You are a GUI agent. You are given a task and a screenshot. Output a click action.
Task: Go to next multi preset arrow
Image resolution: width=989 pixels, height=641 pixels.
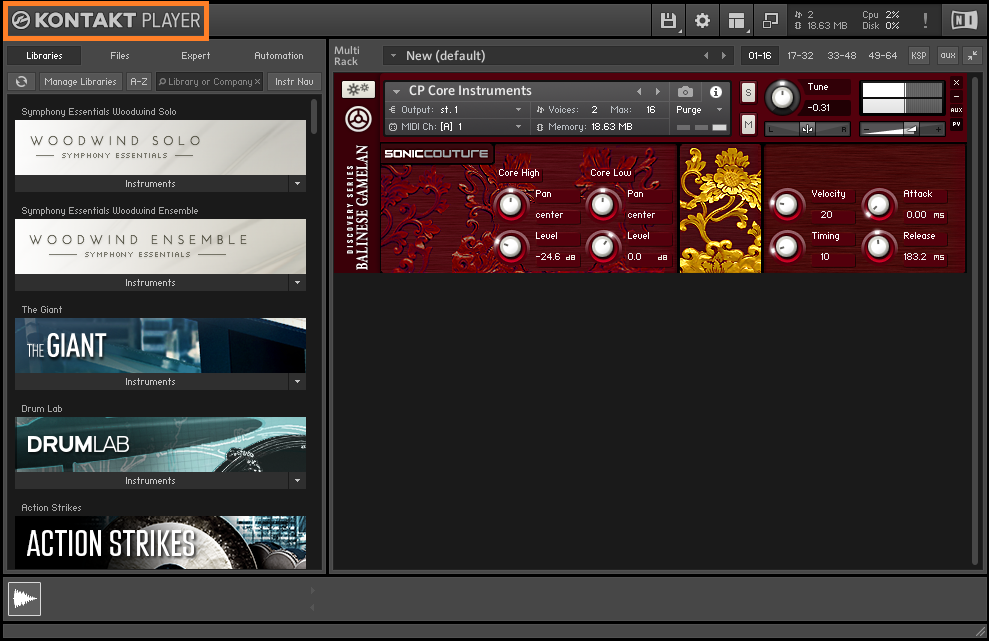click(x=723, y=56)
